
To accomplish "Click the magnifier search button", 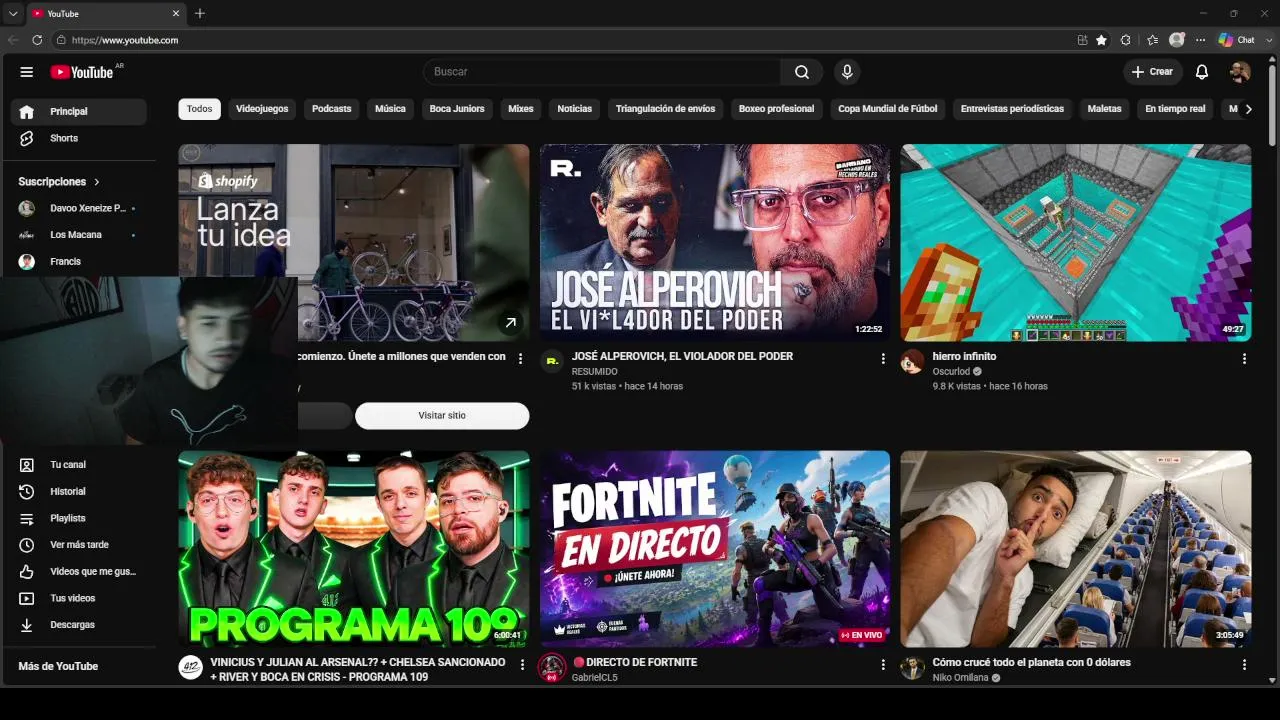I will (x=802, y=72).
